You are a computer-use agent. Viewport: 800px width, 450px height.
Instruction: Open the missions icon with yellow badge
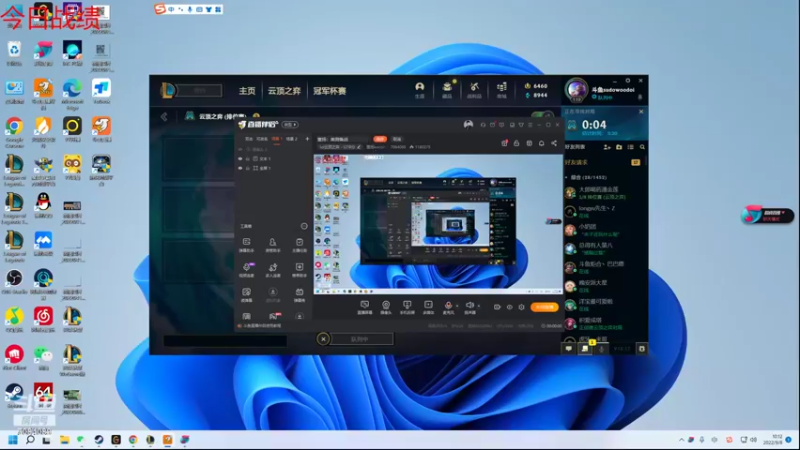pyautogui.click(x=585, y=347)
